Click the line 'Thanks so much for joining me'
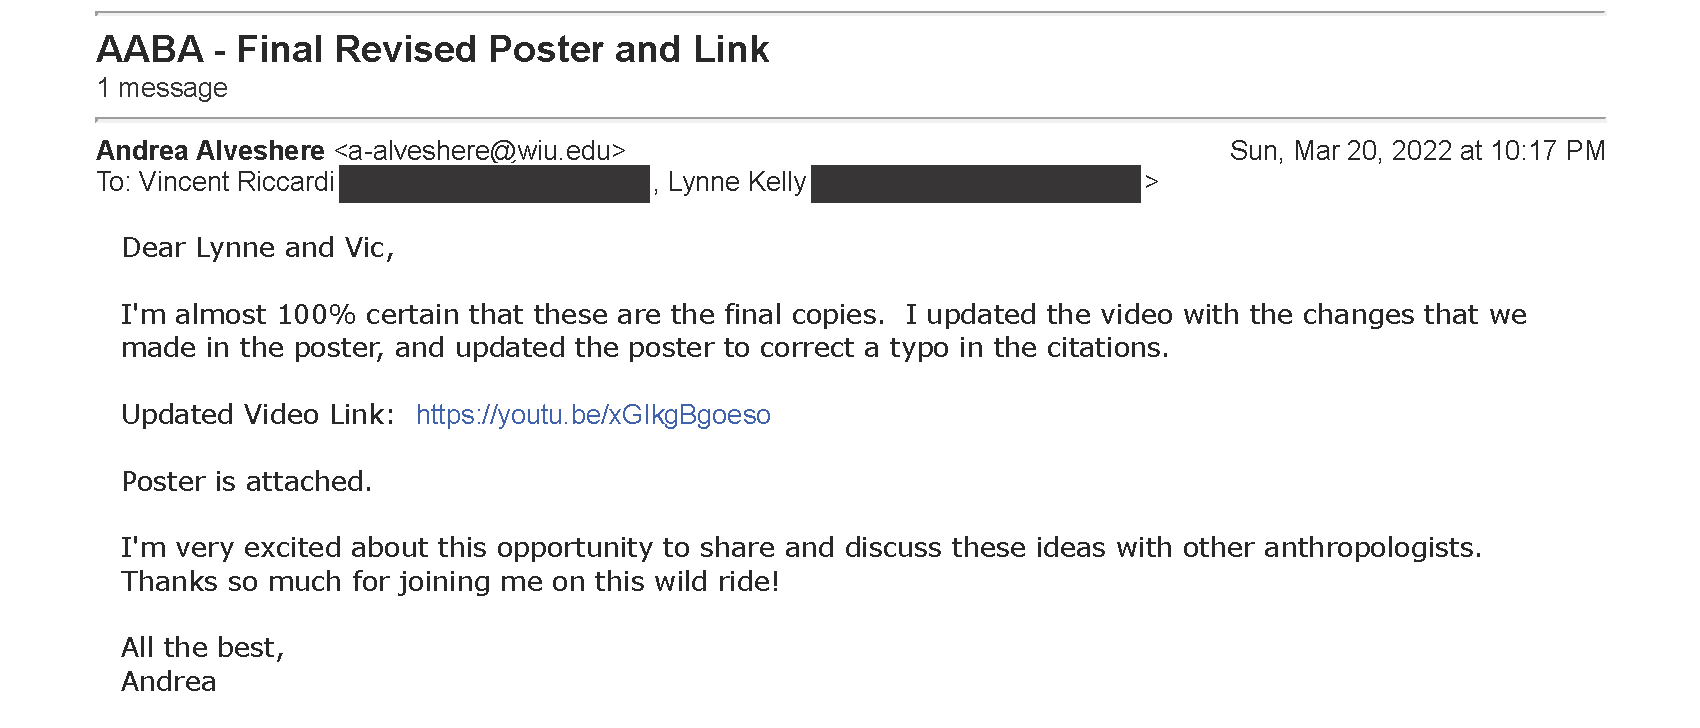 [450, 582]
